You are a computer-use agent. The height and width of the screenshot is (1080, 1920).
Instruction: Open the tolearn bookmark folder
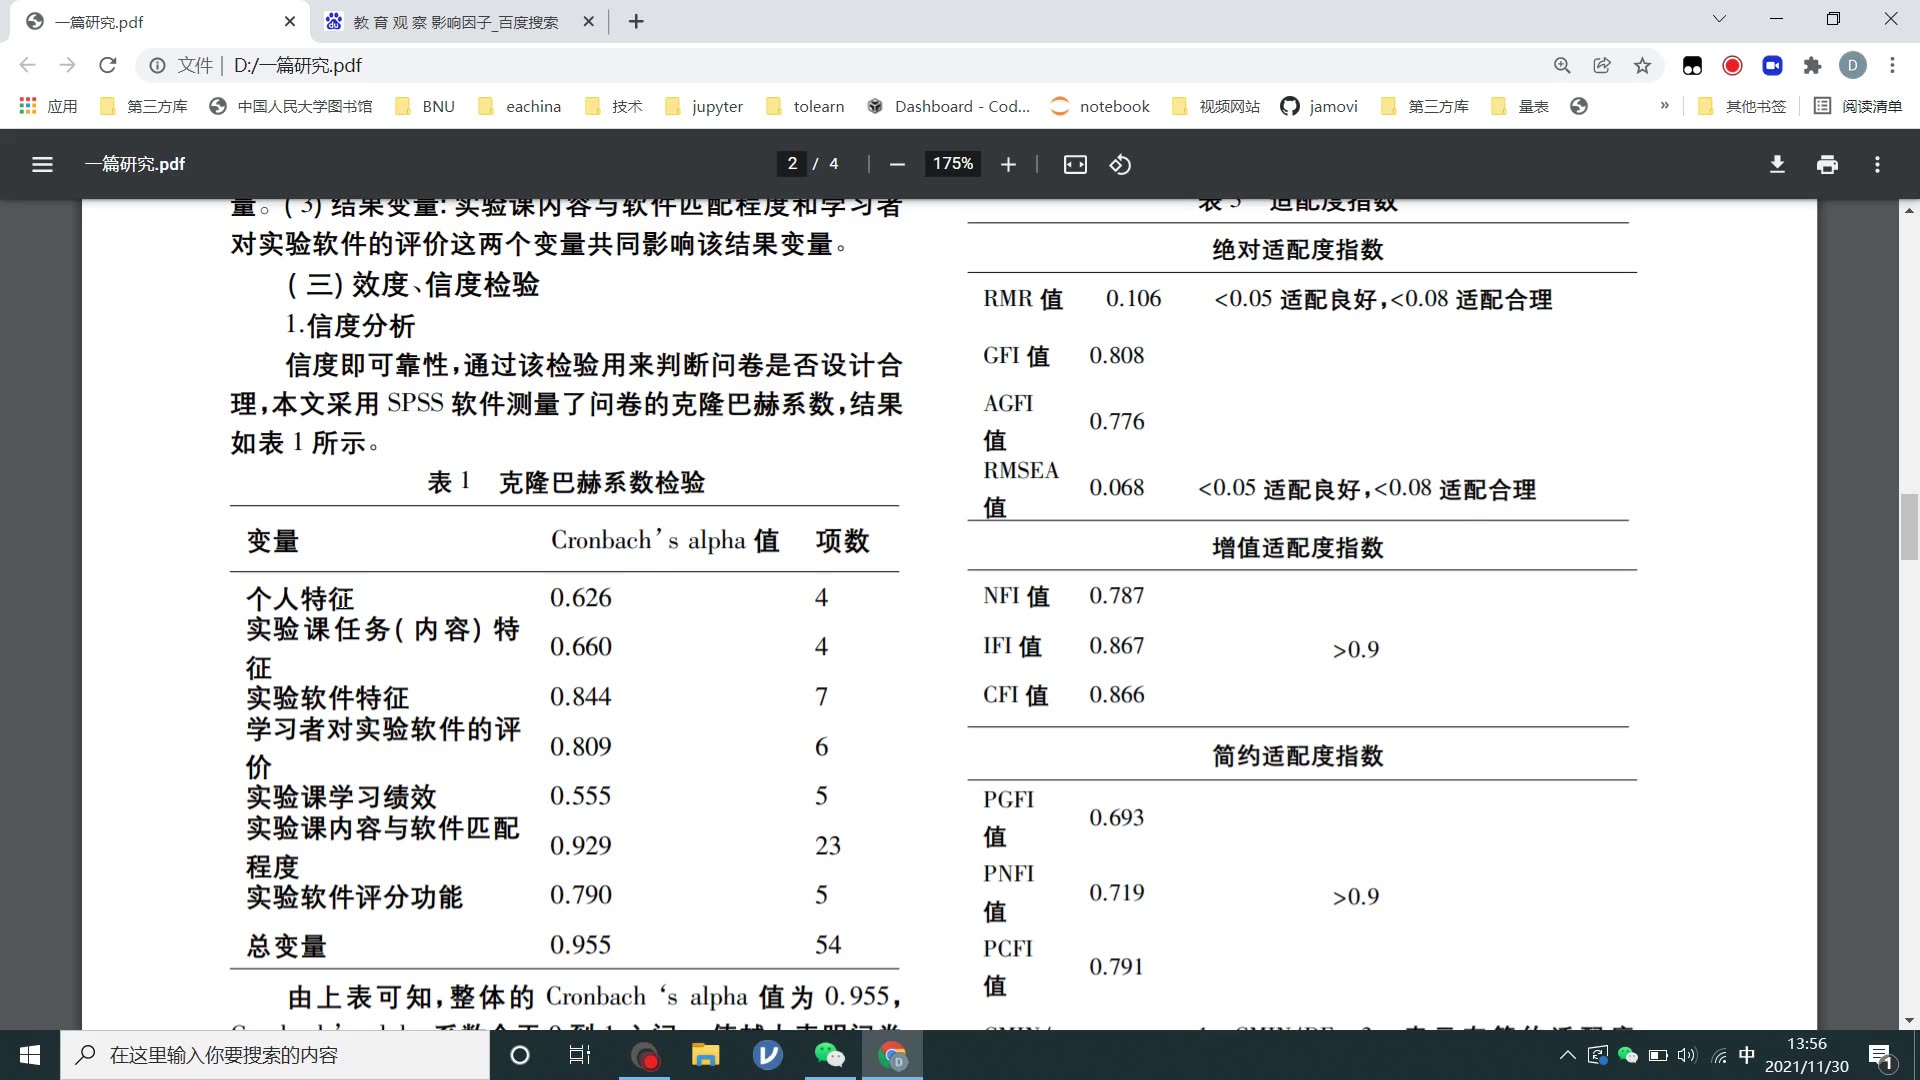tap(805, 106)
